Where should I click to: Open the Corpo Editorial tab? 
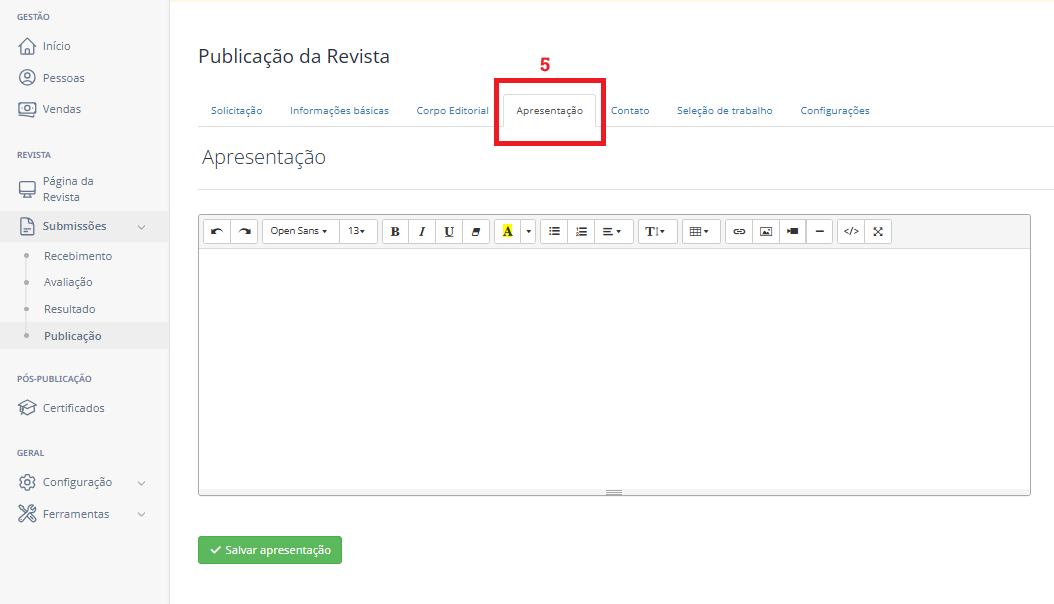pyautogui.click(x=452, y=111)
